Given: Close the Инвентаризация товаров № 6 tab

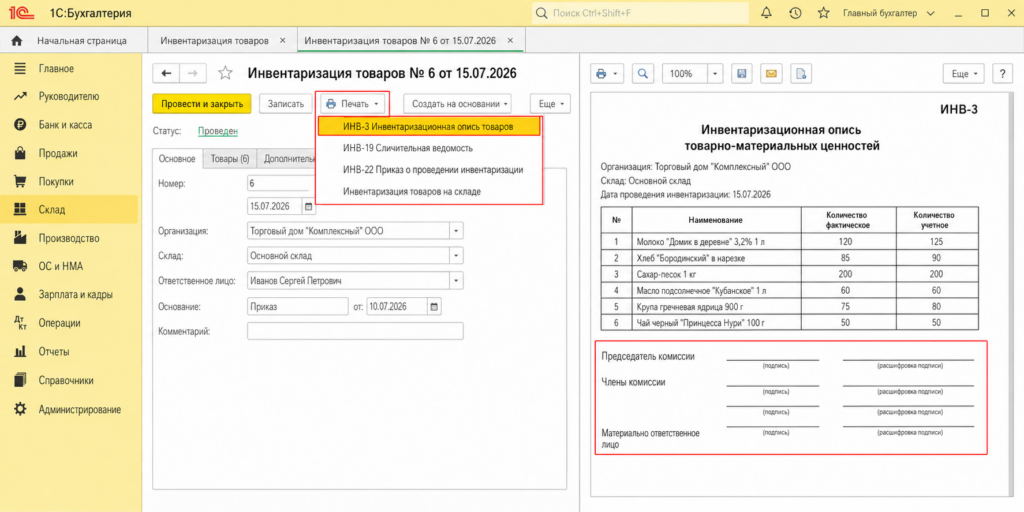Looking at the screenshot, I should [510, 40].
